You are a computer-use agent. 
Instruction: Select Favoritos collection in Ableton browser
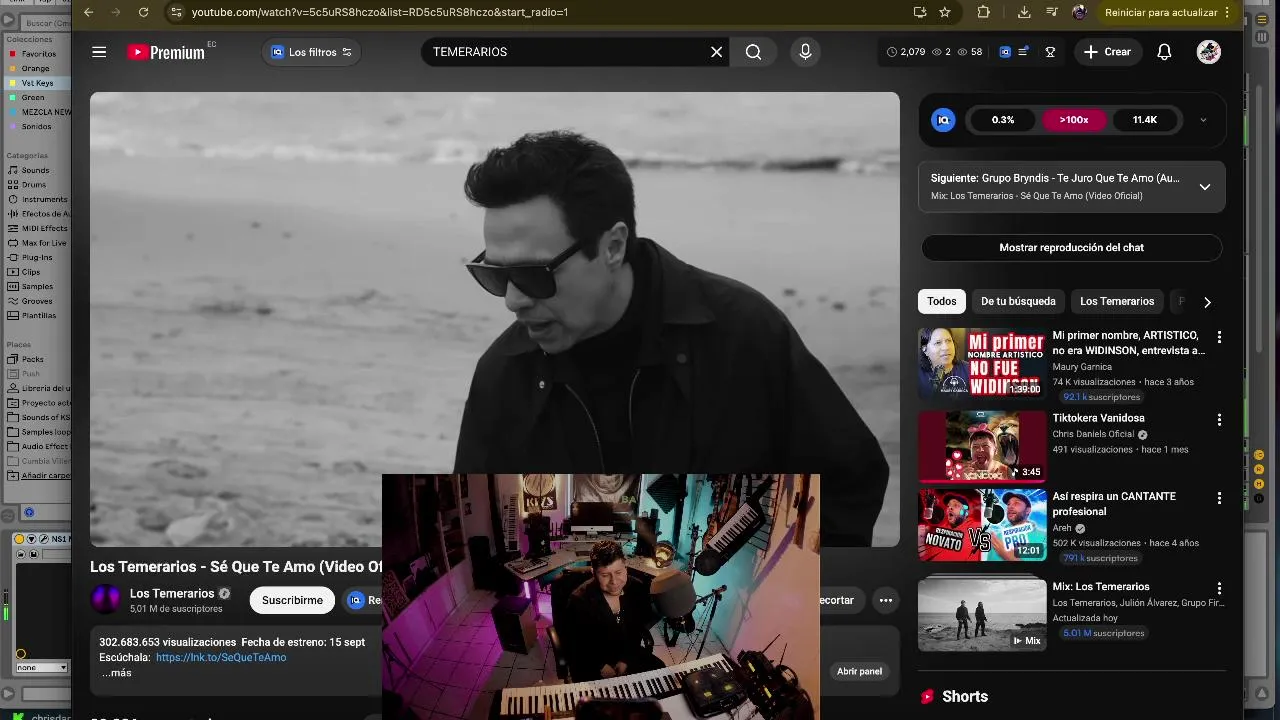pyautogui.click(x=39, y=54)
